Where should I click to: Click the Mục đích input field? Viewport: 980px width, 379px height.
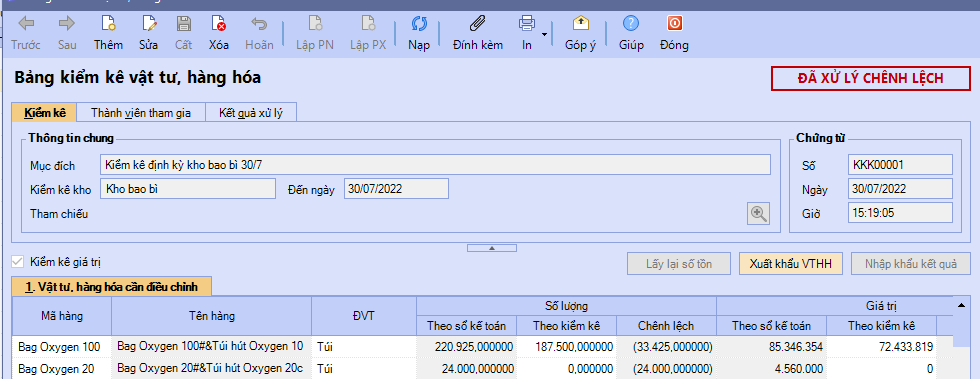pos(435,164)
